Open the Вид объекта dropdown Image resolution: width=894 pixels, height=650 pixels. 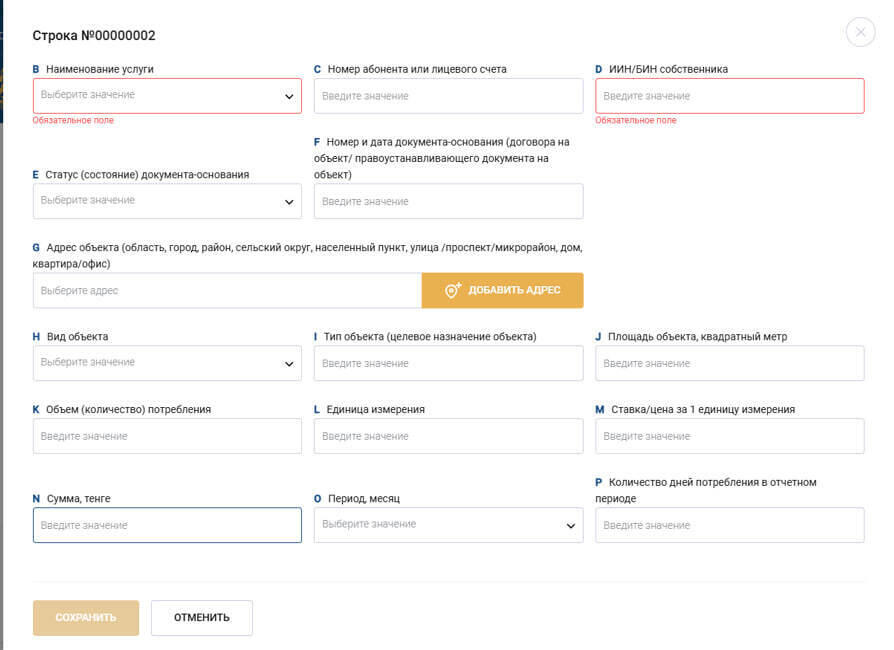coord(167,363)
